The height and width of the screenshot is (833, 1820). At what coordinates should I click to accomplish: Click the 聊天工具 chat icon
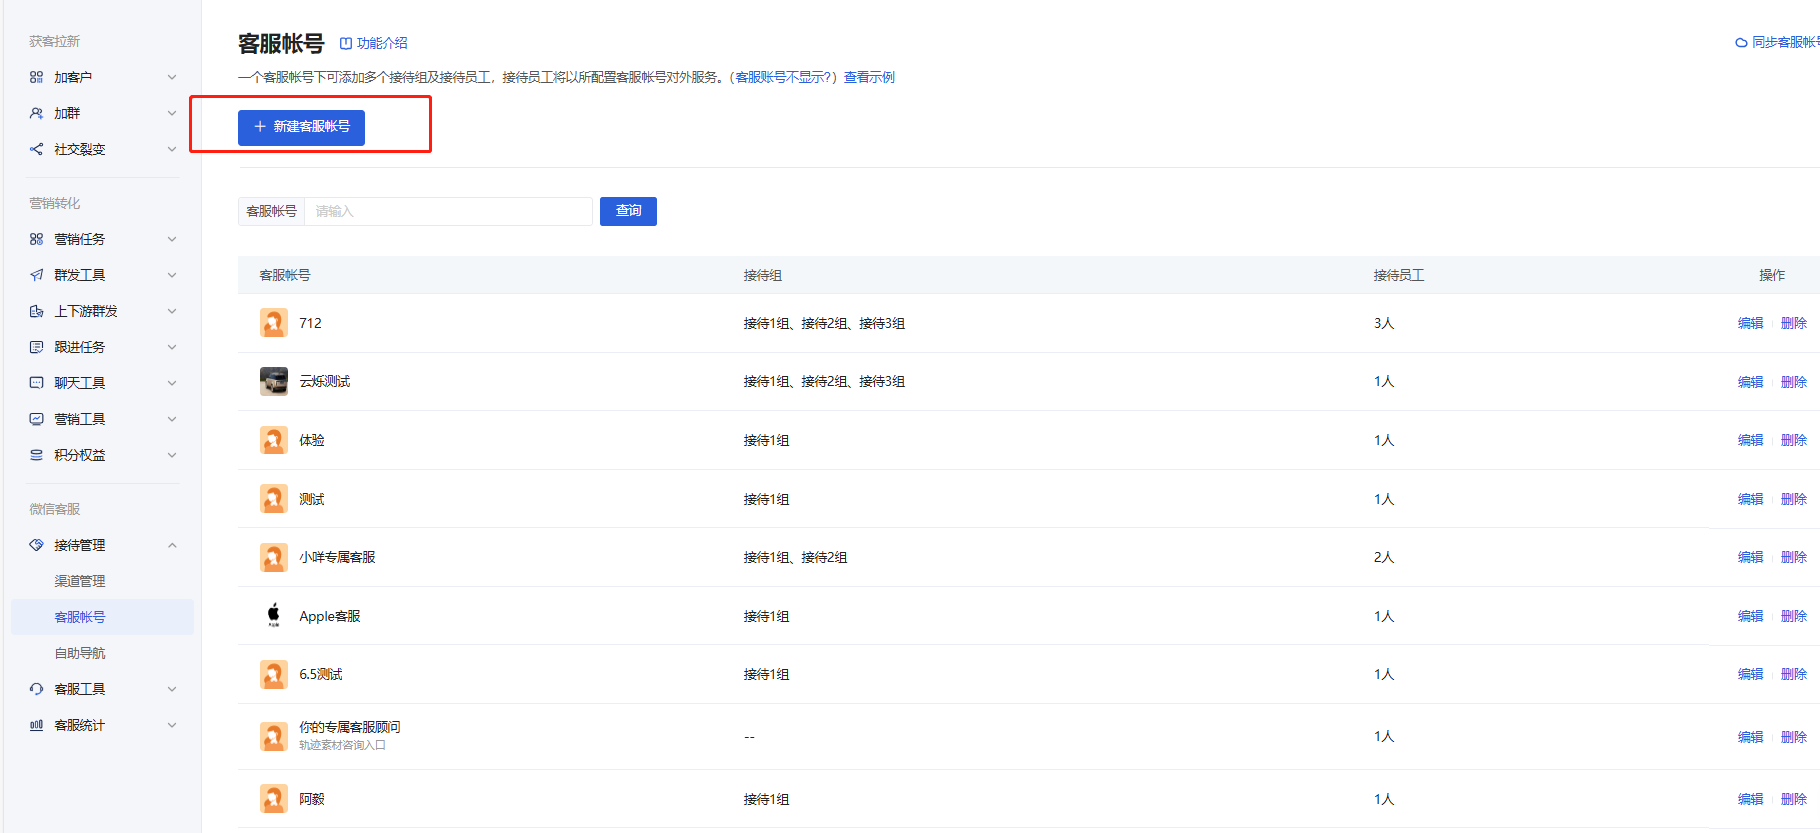click(36, 383)
